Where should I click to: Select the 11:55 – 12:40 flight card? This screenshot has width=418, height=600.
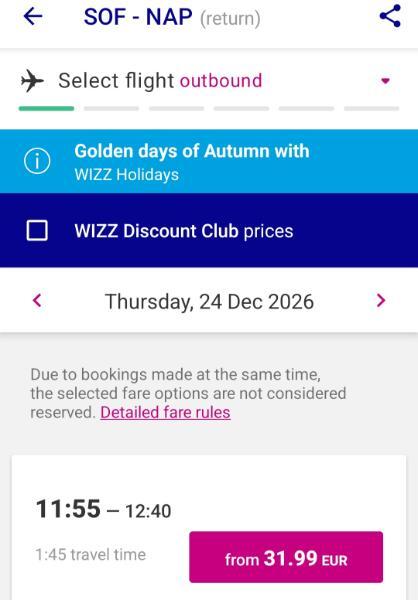pyautogui.click(x=209, y=528)
